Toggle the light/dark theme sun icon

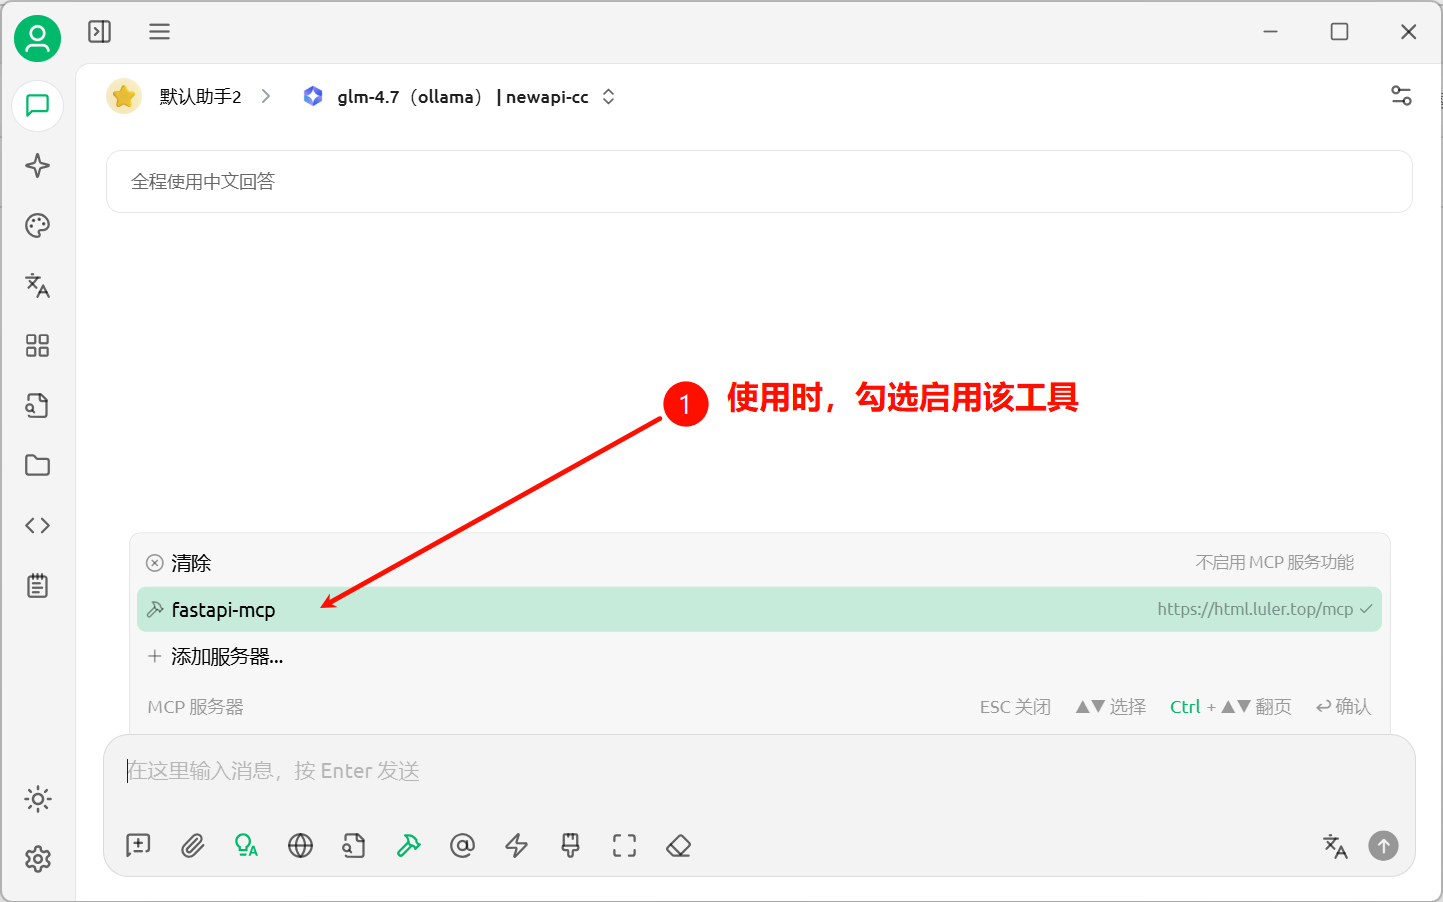tap(38, 799)
